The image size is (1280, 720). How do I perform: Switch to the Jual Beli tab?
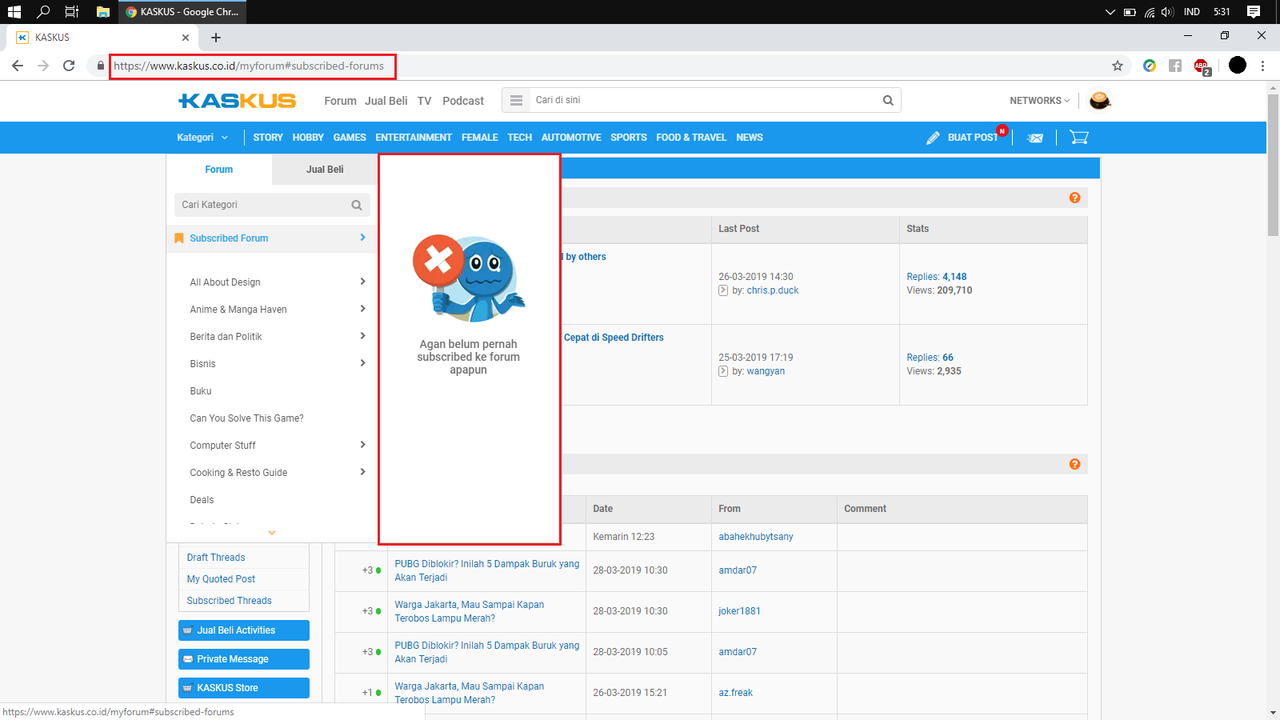click(324, 170)
